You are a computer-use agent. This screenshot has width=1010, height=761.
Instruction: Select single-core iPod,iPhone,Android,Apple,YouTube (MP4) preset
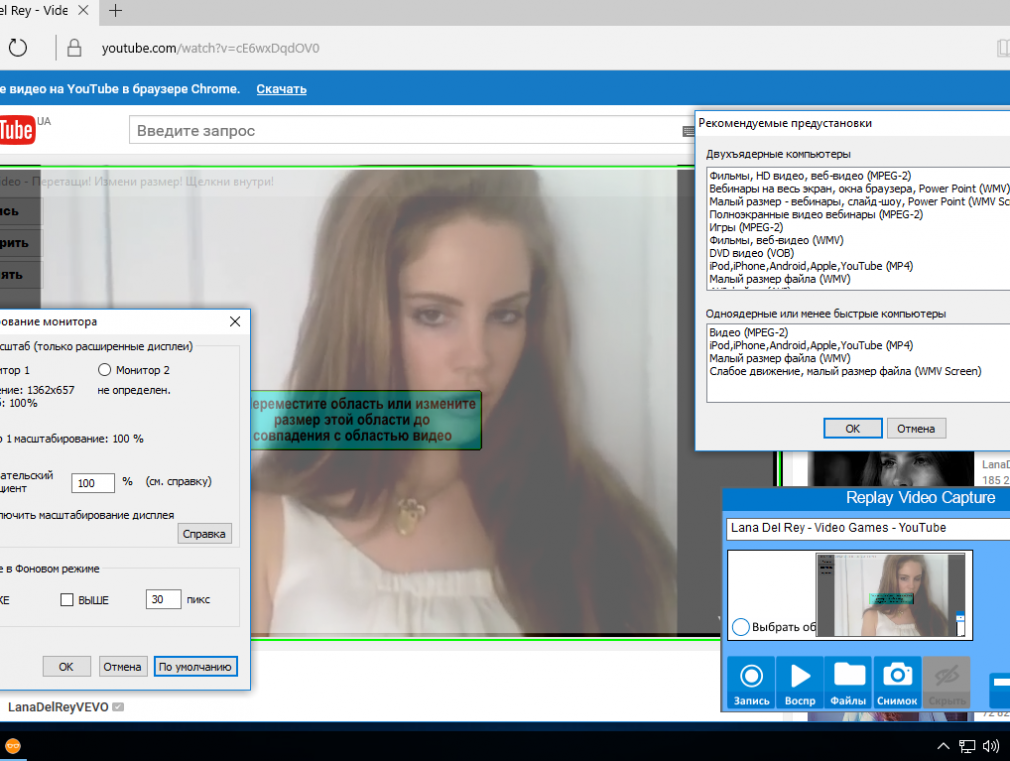click(x=811, y=345)
